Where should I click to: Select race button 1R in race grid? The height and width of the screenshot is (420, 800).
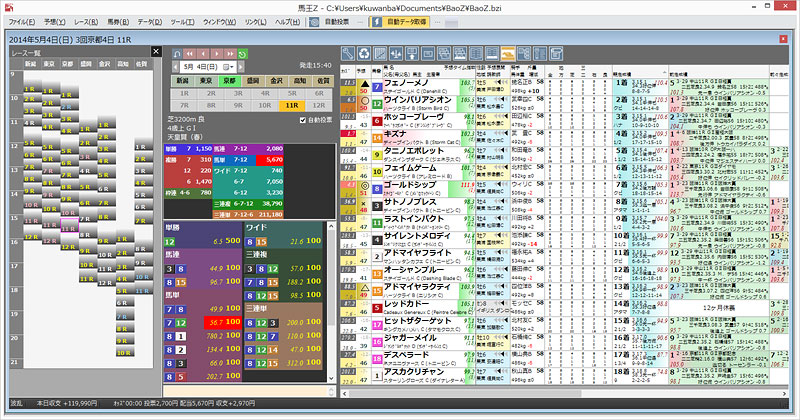(184, 94)
